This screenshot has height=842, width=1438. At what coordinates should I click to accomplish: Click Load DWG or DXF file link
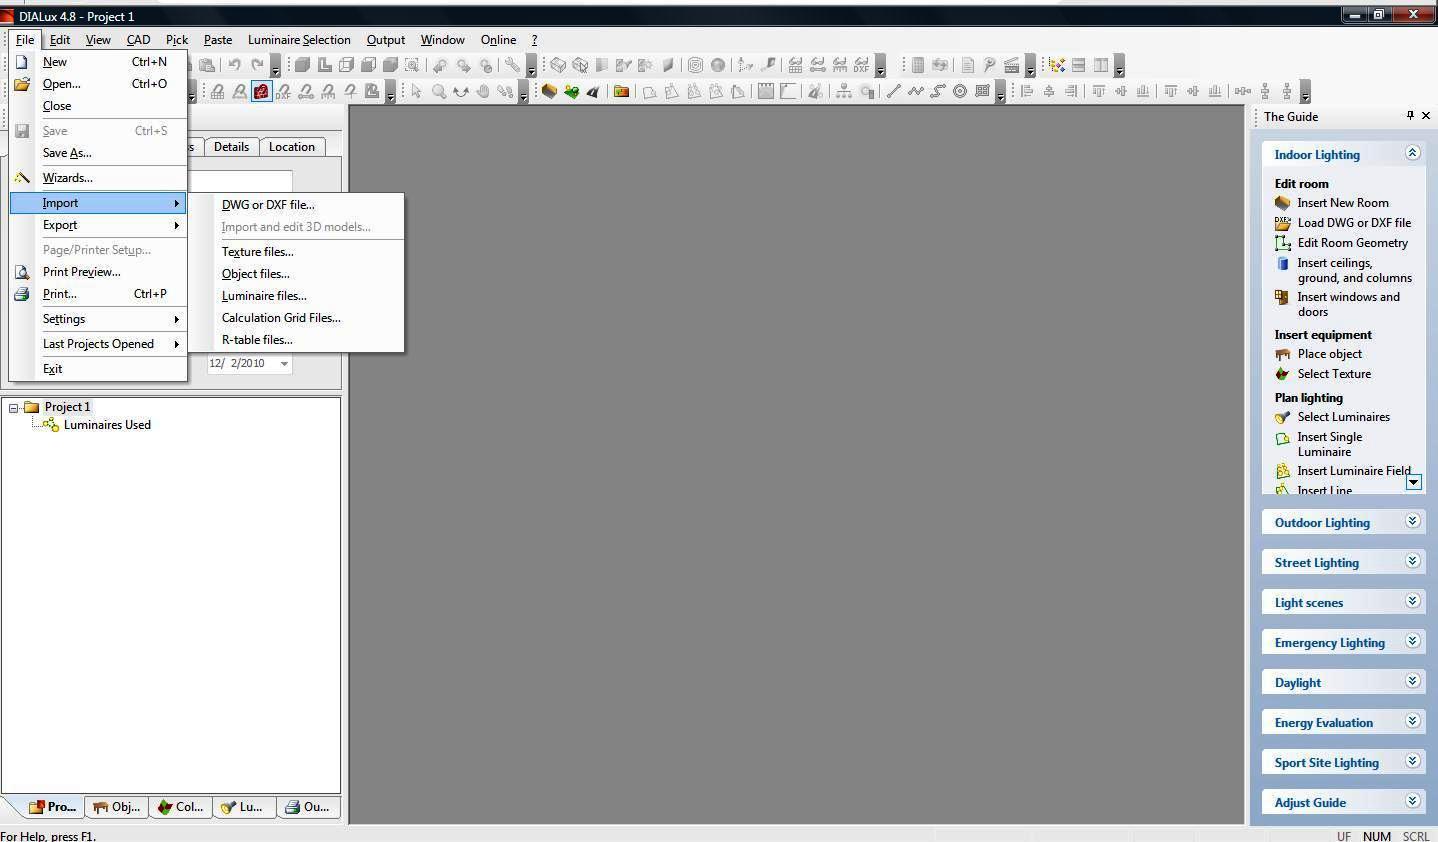(1354, 223)
